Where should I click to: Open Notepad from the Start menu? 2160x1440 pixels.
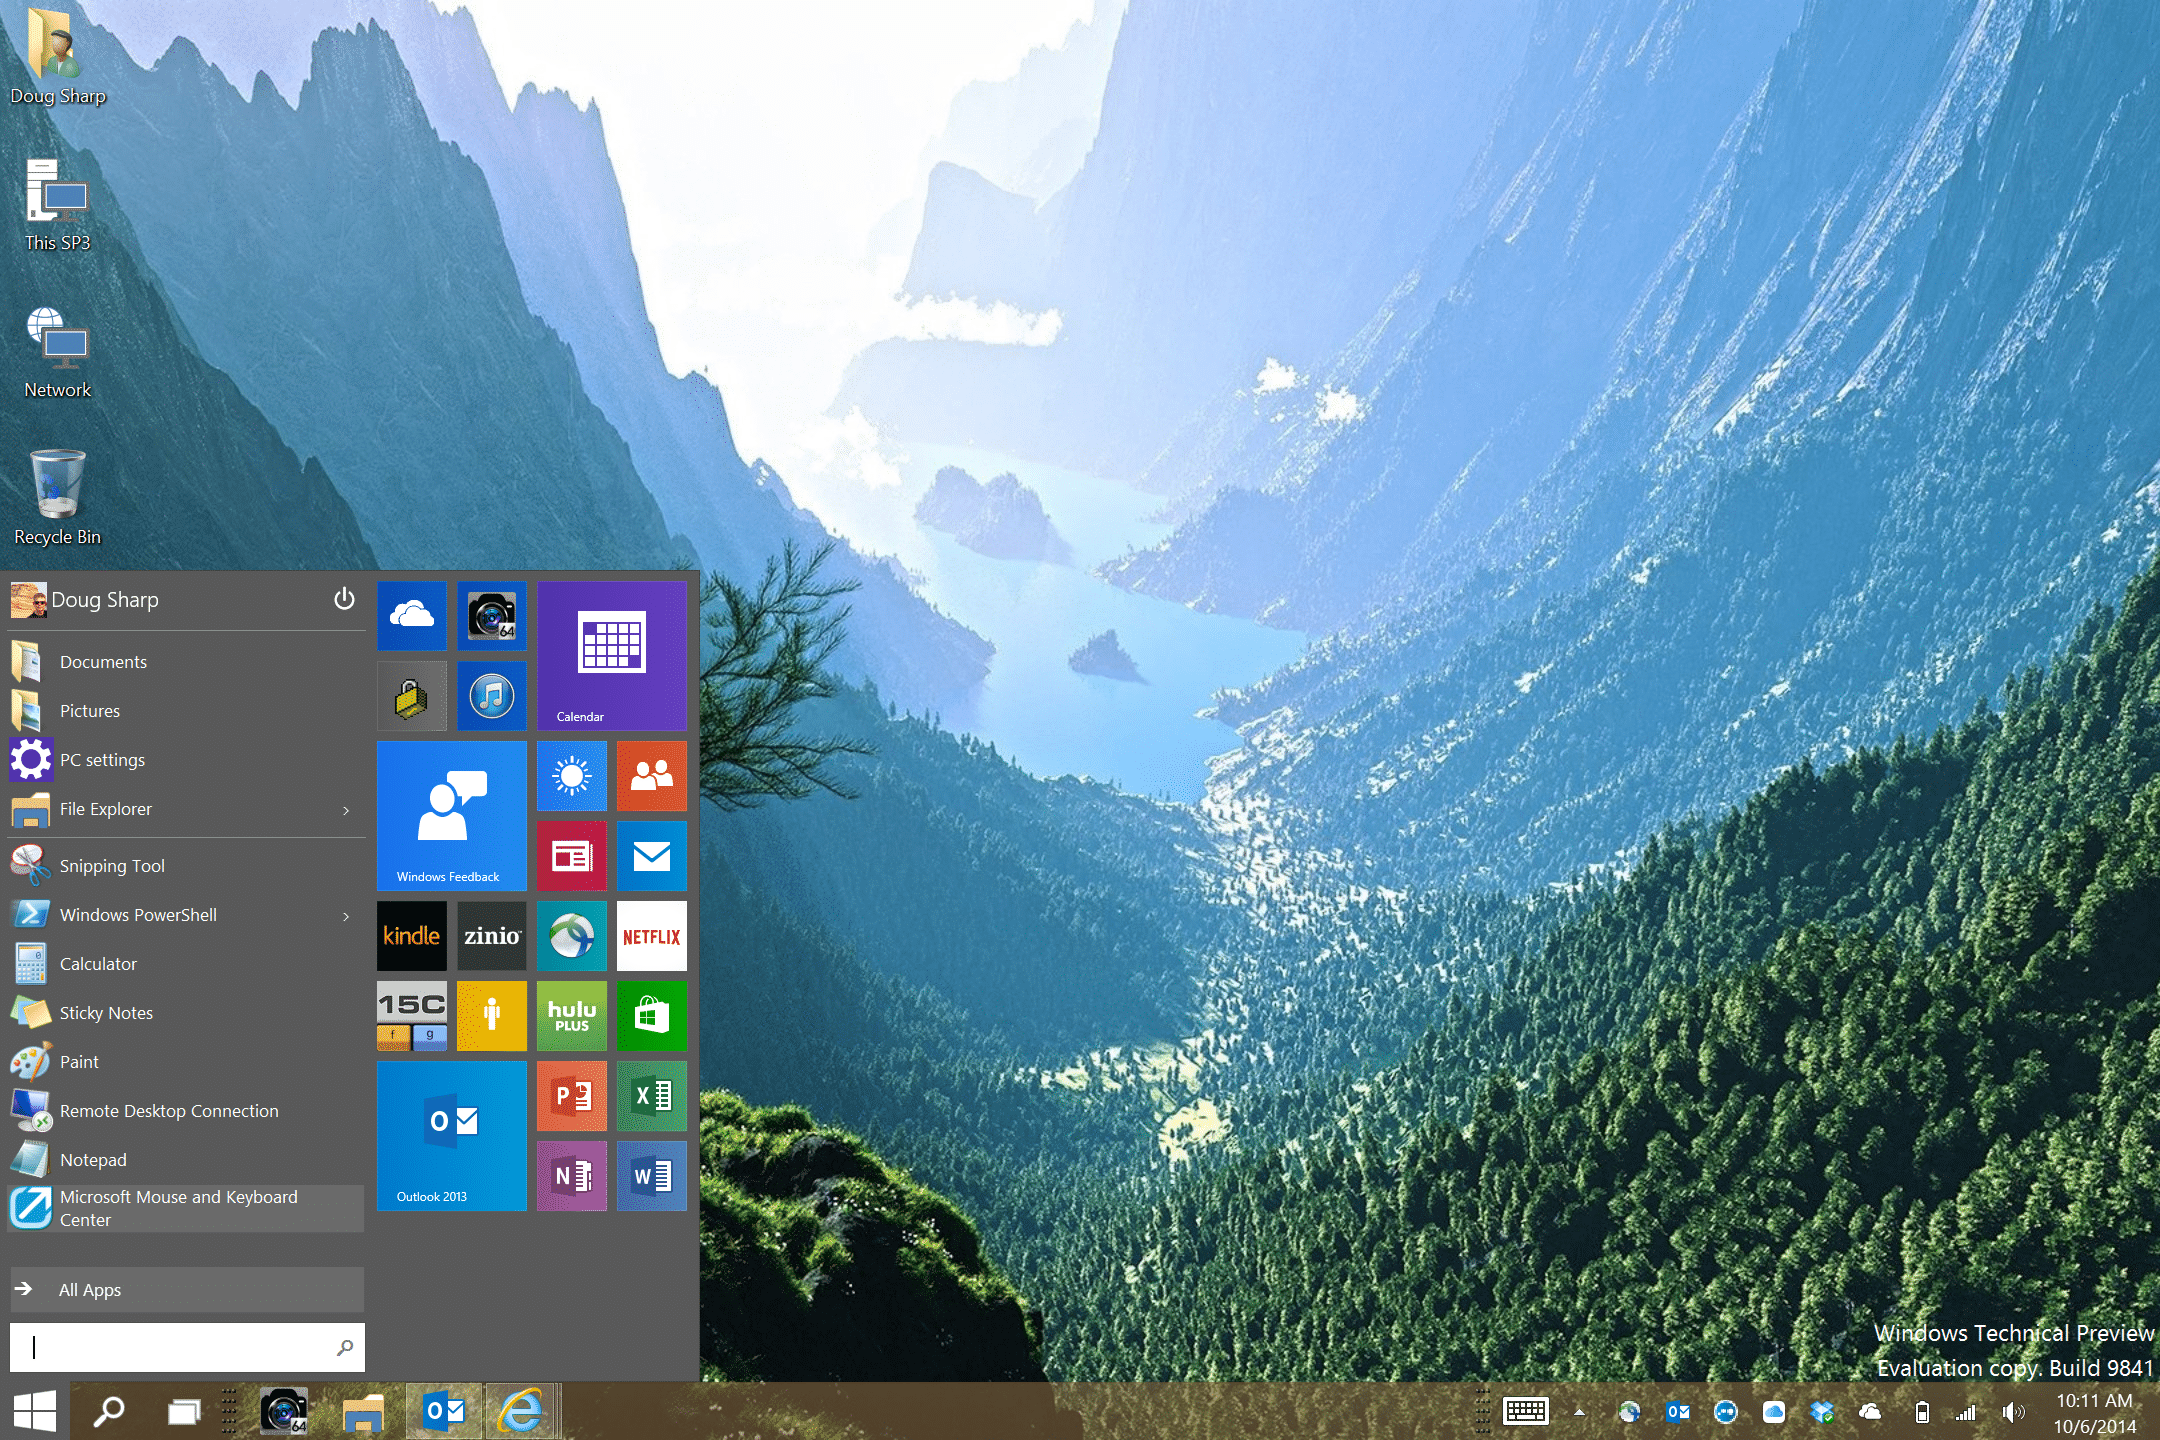pyautogui.click(x=186, y=1160)
